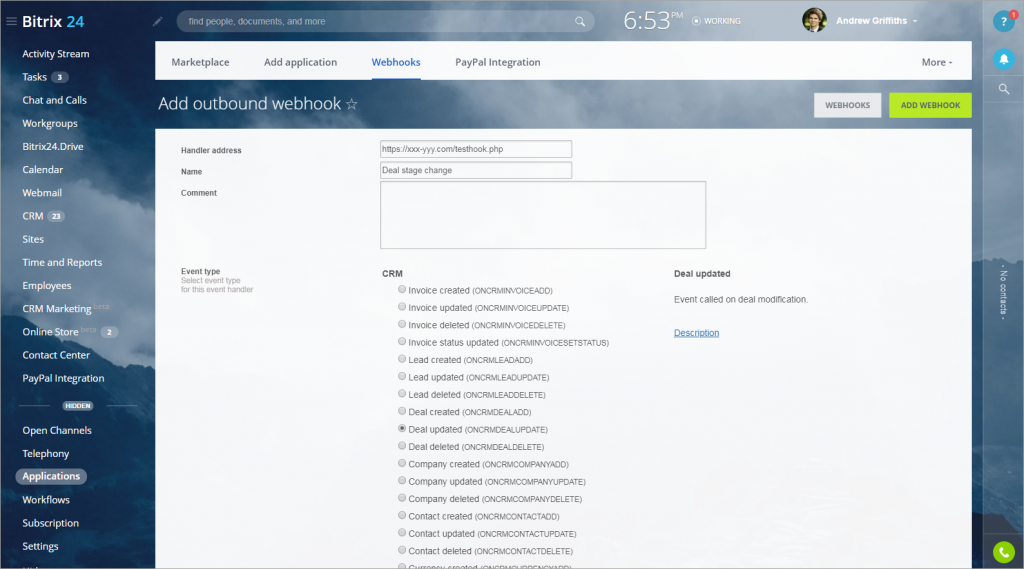Image resolution: width=1024 pixels, height=569 pixels.
Task: Select Company deleted event radio
Action: pos(402,498)
